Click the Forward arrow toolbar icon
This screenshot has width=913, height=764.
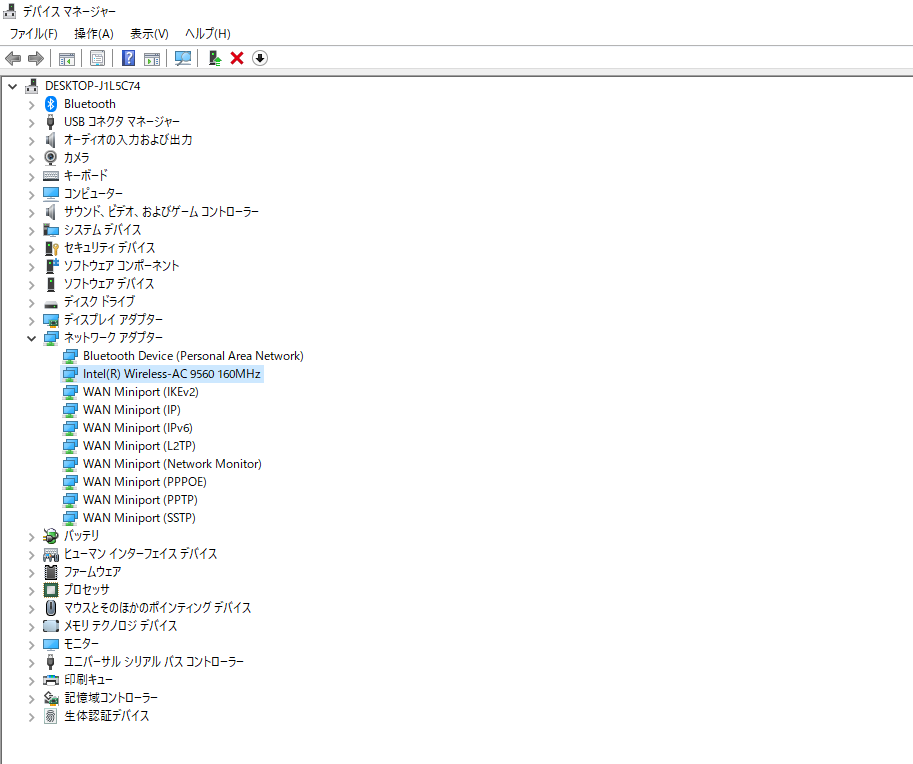(x=36, y=58)
